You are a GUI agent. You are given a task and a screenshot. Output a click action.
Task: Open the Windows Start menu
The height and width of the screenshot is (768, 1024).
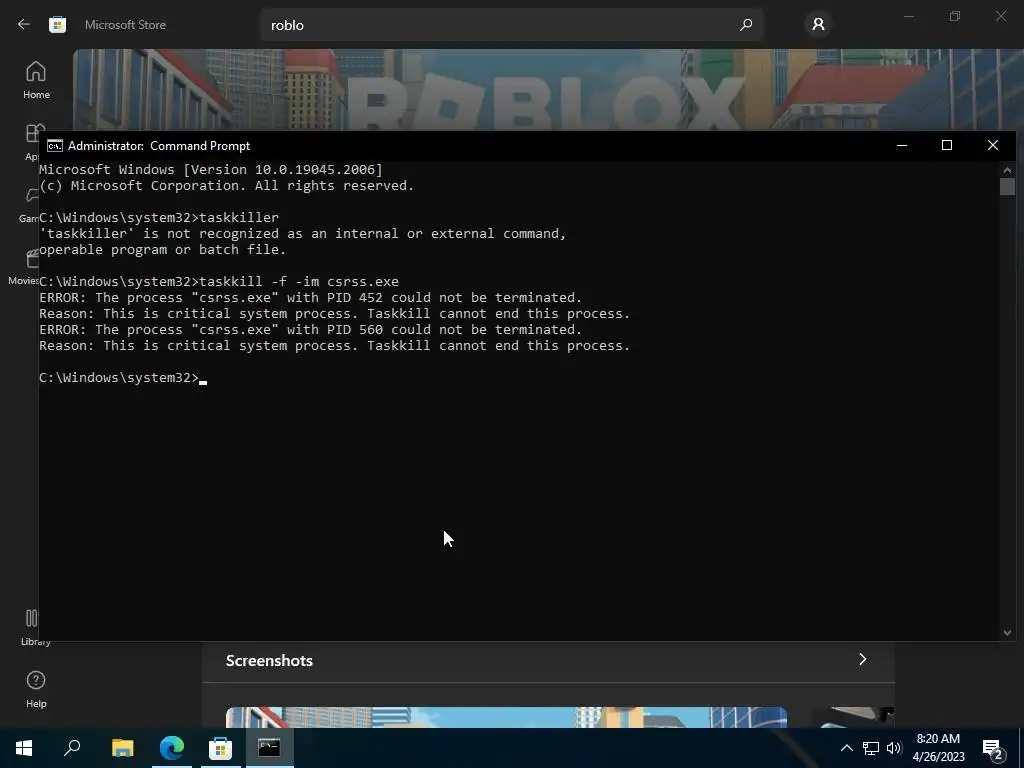[x=24, y=748]
